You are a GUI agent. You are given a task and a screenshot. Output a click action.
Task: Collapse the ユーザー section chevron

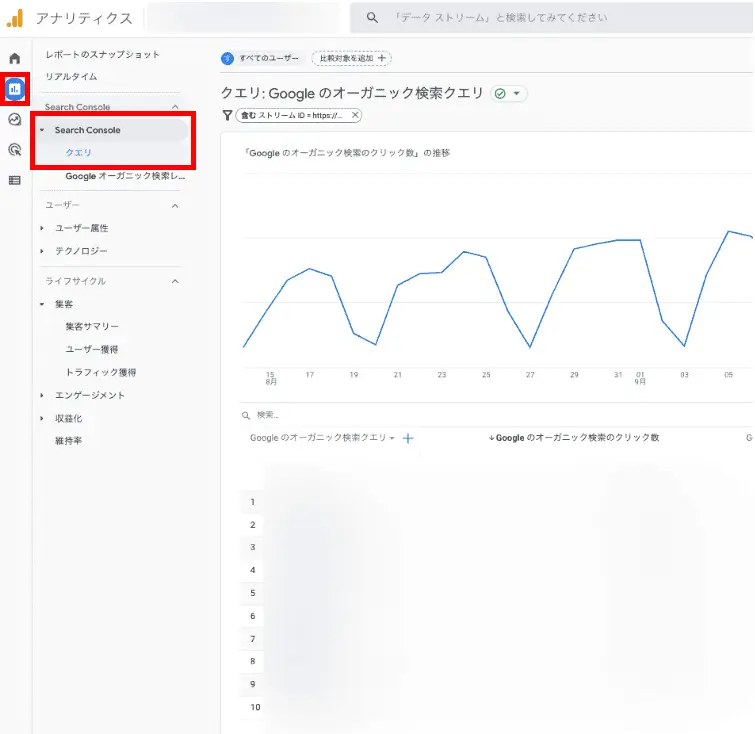175,206
